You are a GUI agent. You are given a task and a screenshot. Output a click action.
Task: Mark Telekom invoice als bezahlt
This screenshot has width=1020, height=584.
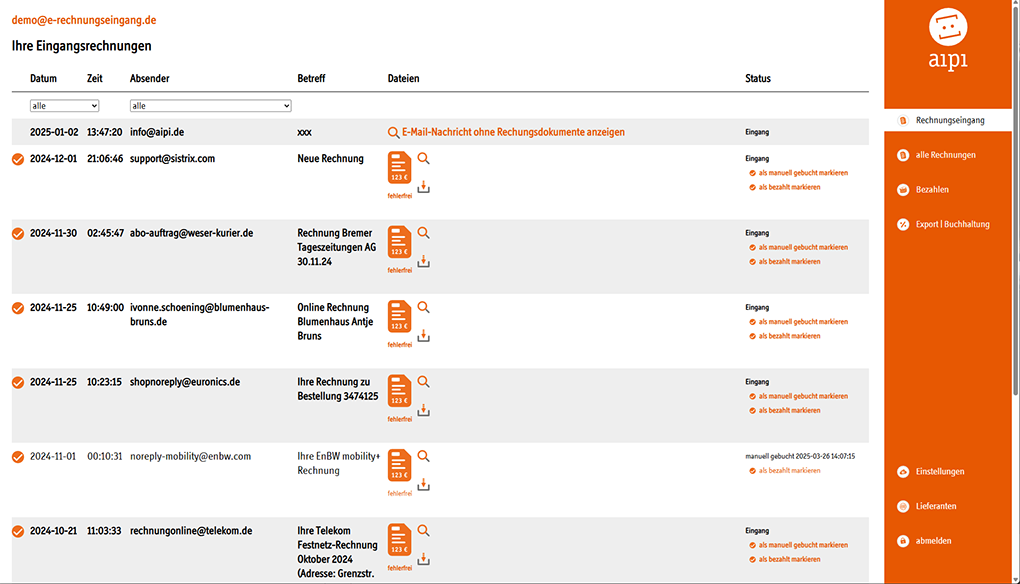pos(789,559)
